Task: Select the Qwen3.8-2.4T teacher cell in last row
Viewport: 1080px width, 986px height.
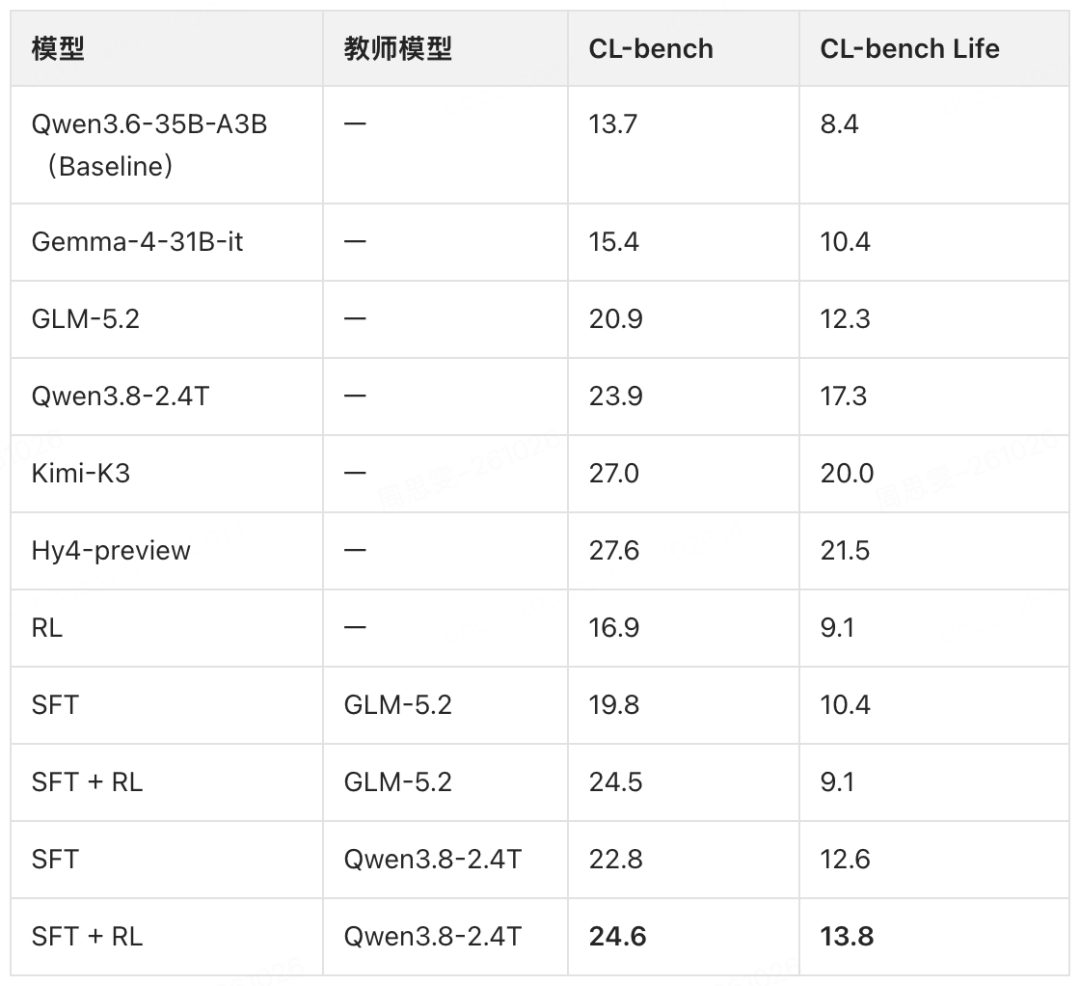Action: point(445,936)
